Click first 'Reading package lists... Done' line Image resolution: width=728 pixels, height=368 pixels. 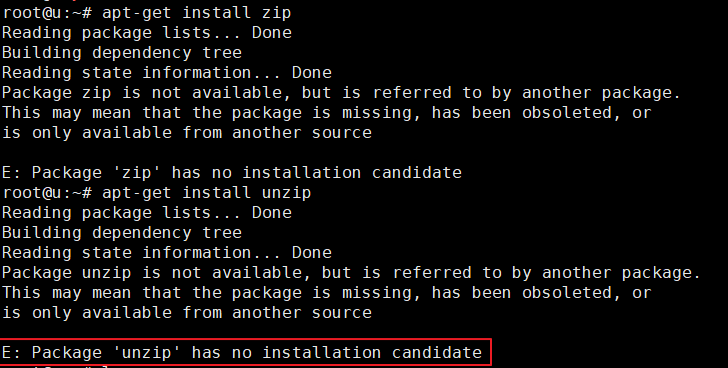pos(147,33)
